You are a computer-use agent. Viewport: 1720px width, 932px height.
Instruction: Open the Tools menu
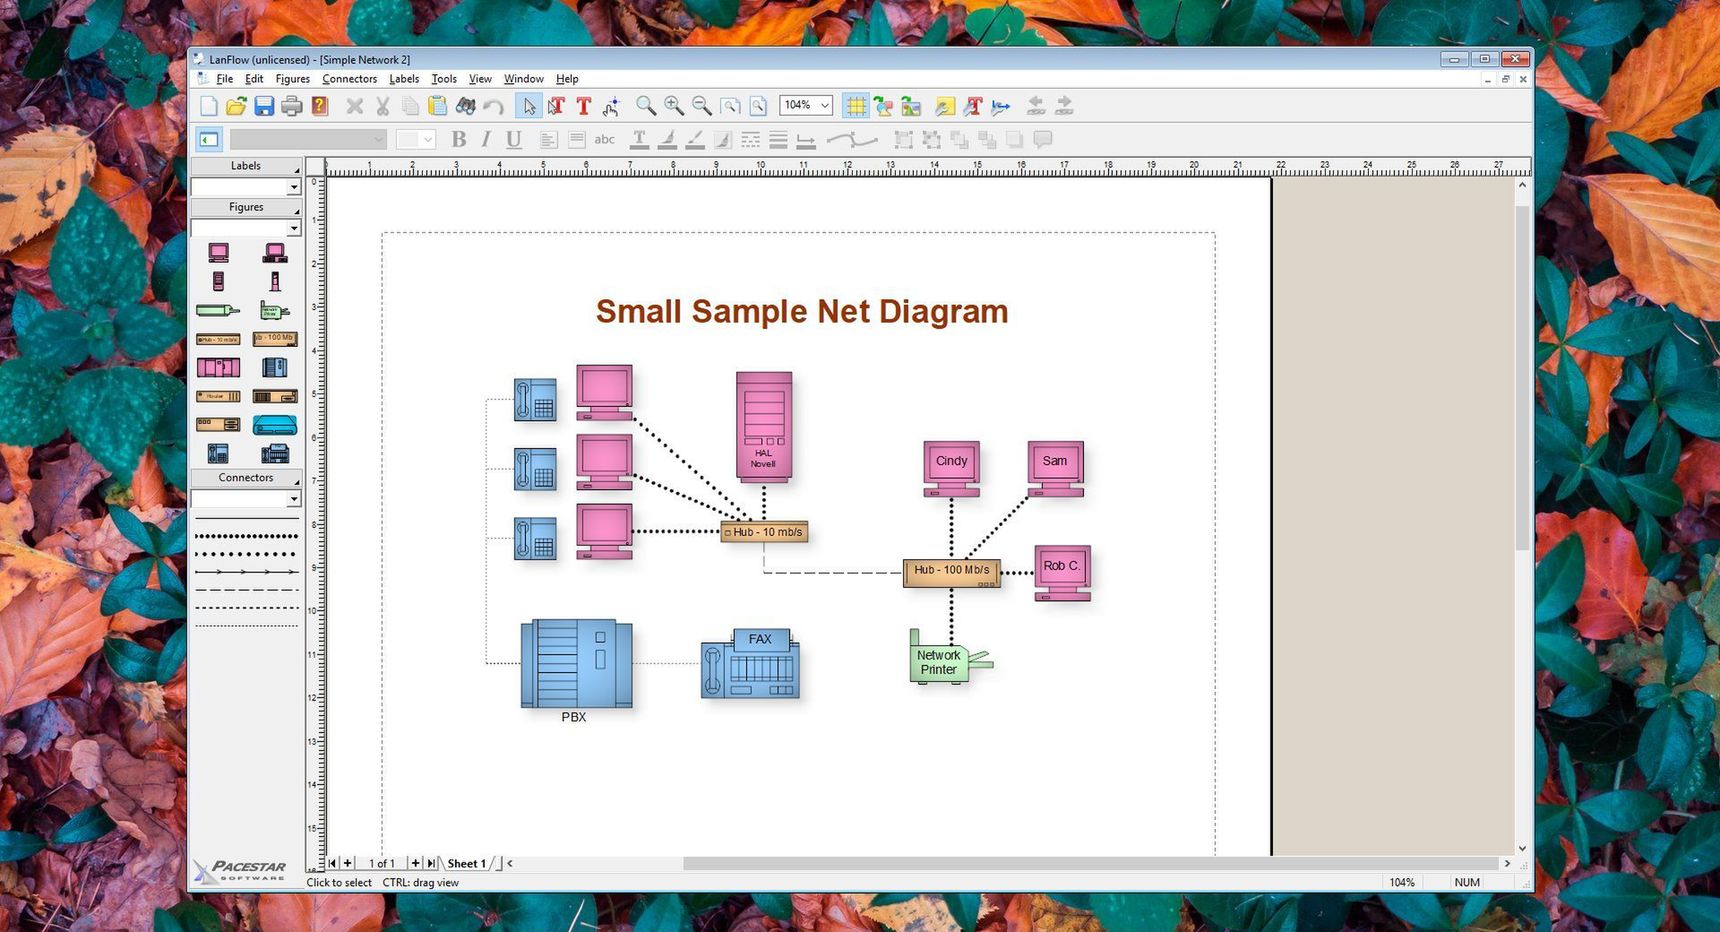pos(444,79)
